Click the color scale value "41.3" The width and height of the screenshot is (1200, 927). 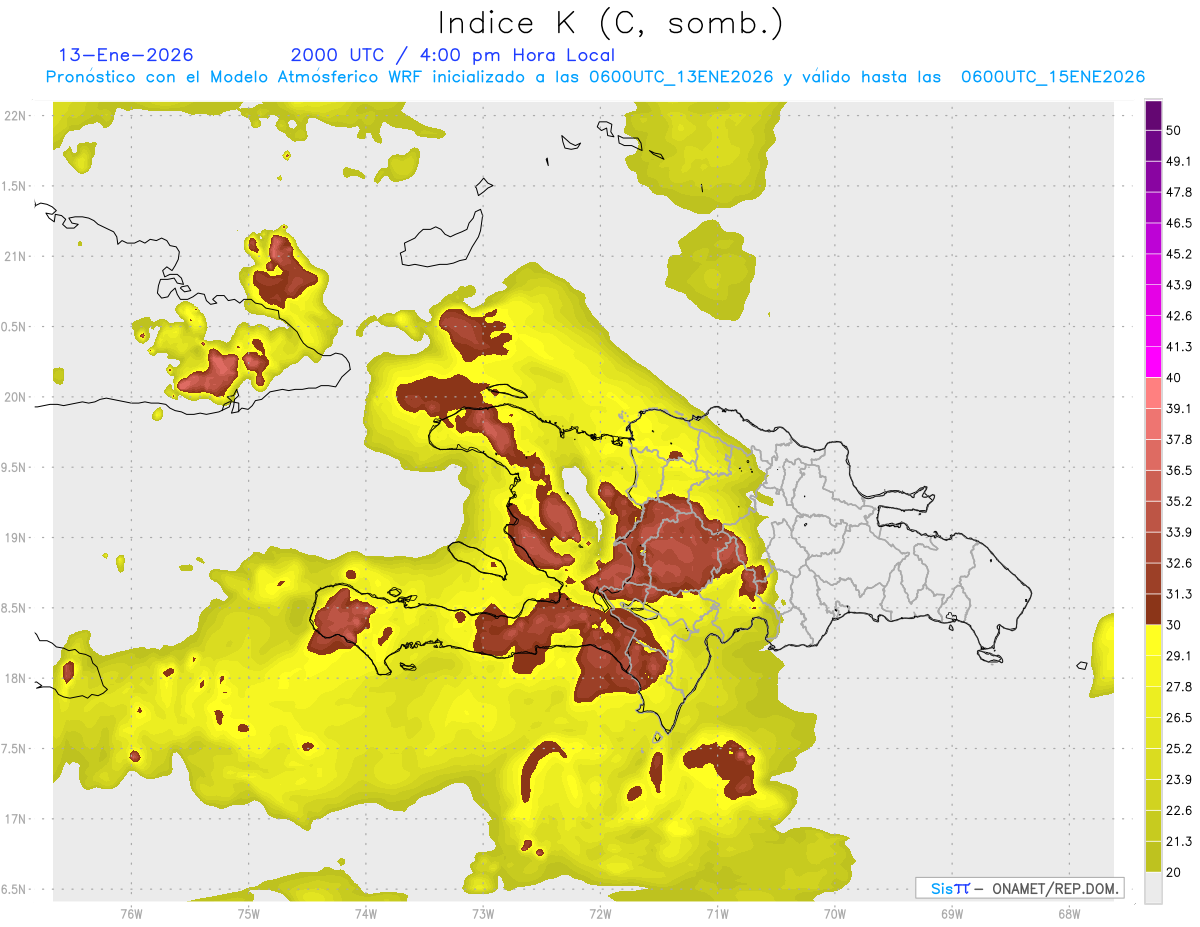coord(1179,347)
